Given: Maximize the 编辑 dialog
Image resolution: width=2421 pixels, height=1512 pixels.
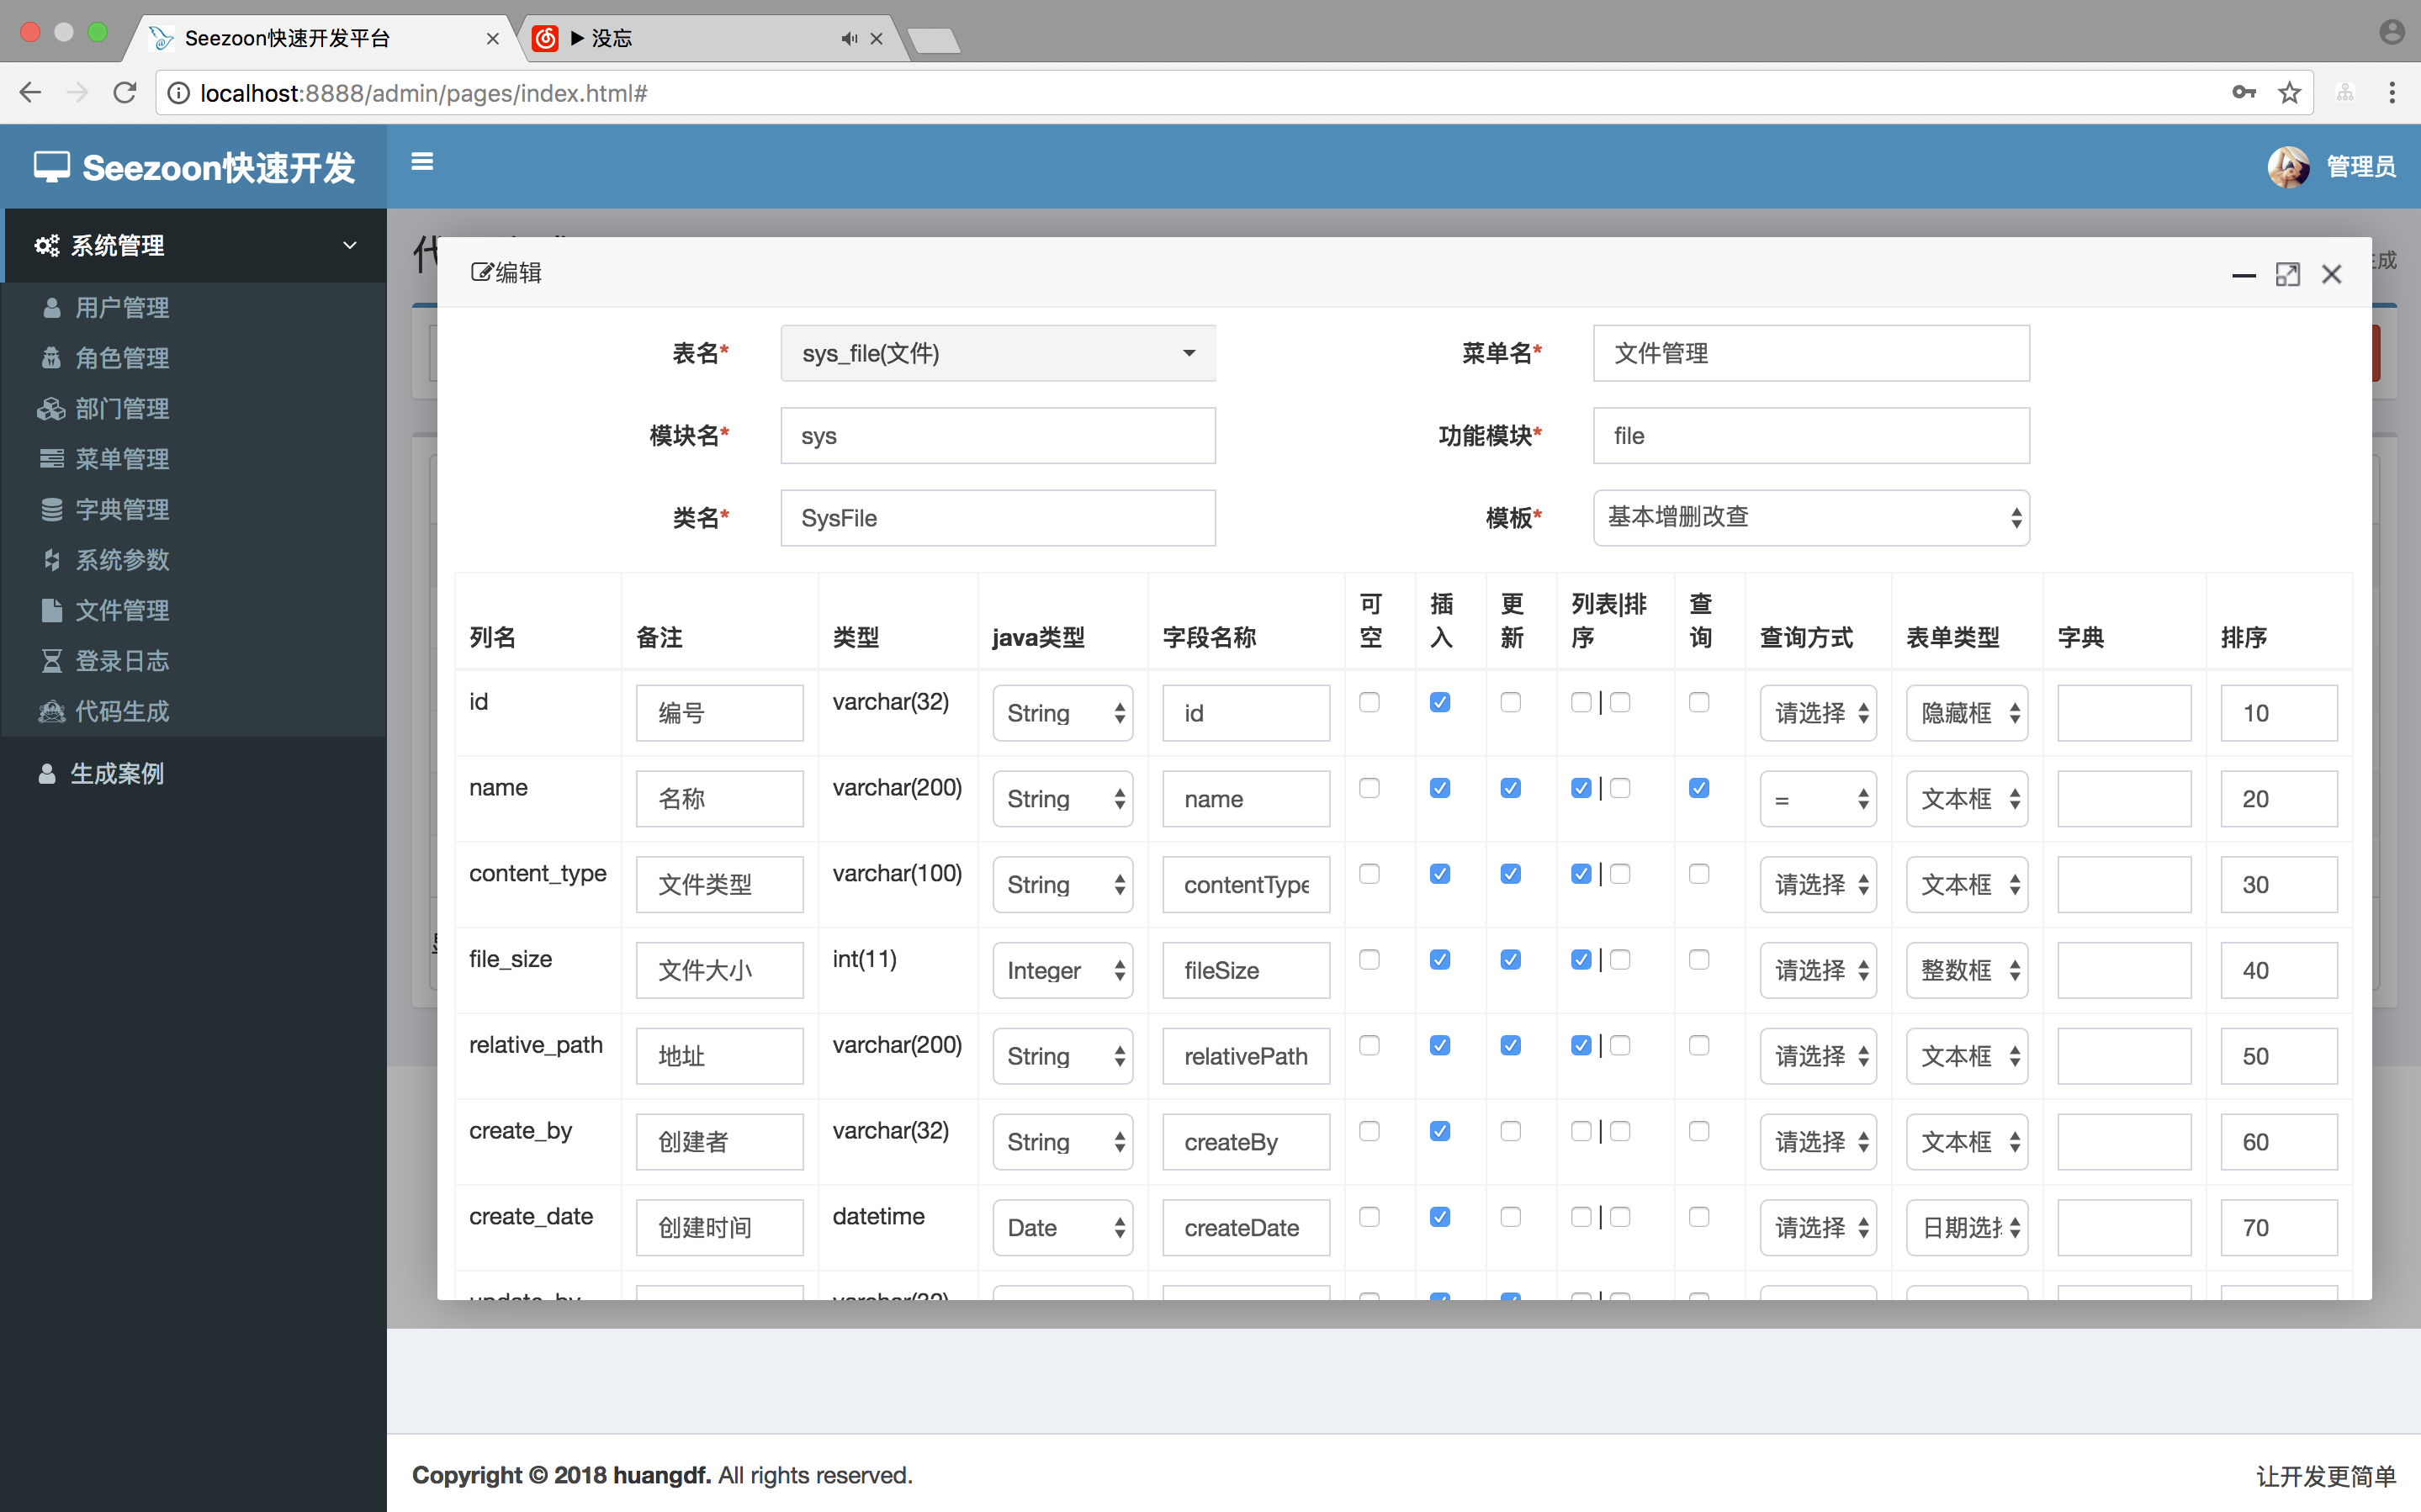Looking at the screenshot, I should pyautogui.click(x=2287, y=274).
